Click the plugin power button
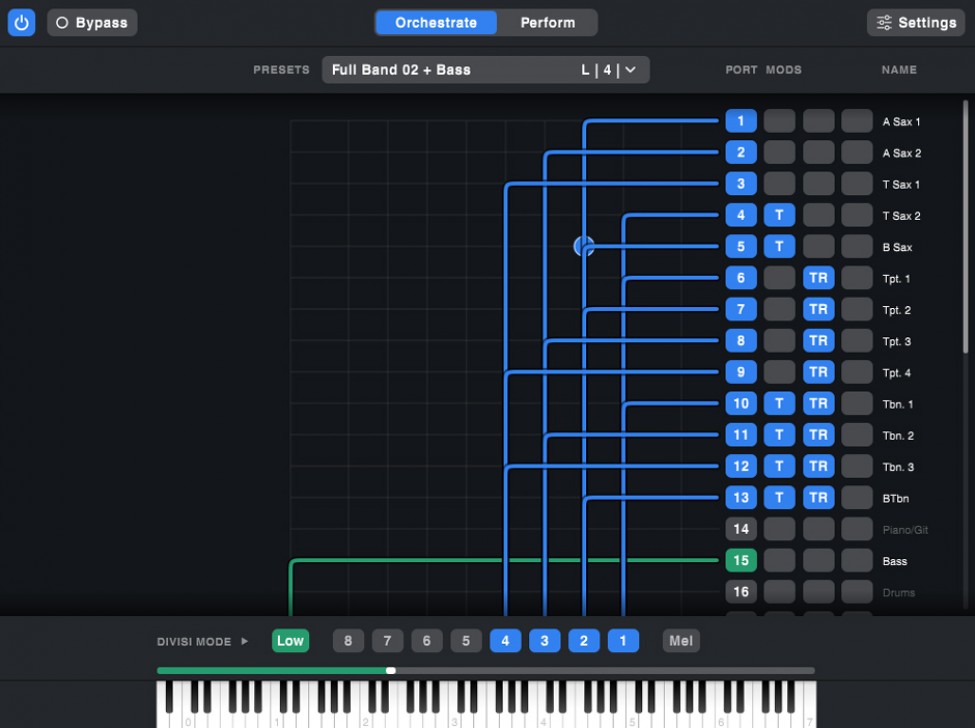The height and width of the screenshot is (728, 975). click(21, 22)
